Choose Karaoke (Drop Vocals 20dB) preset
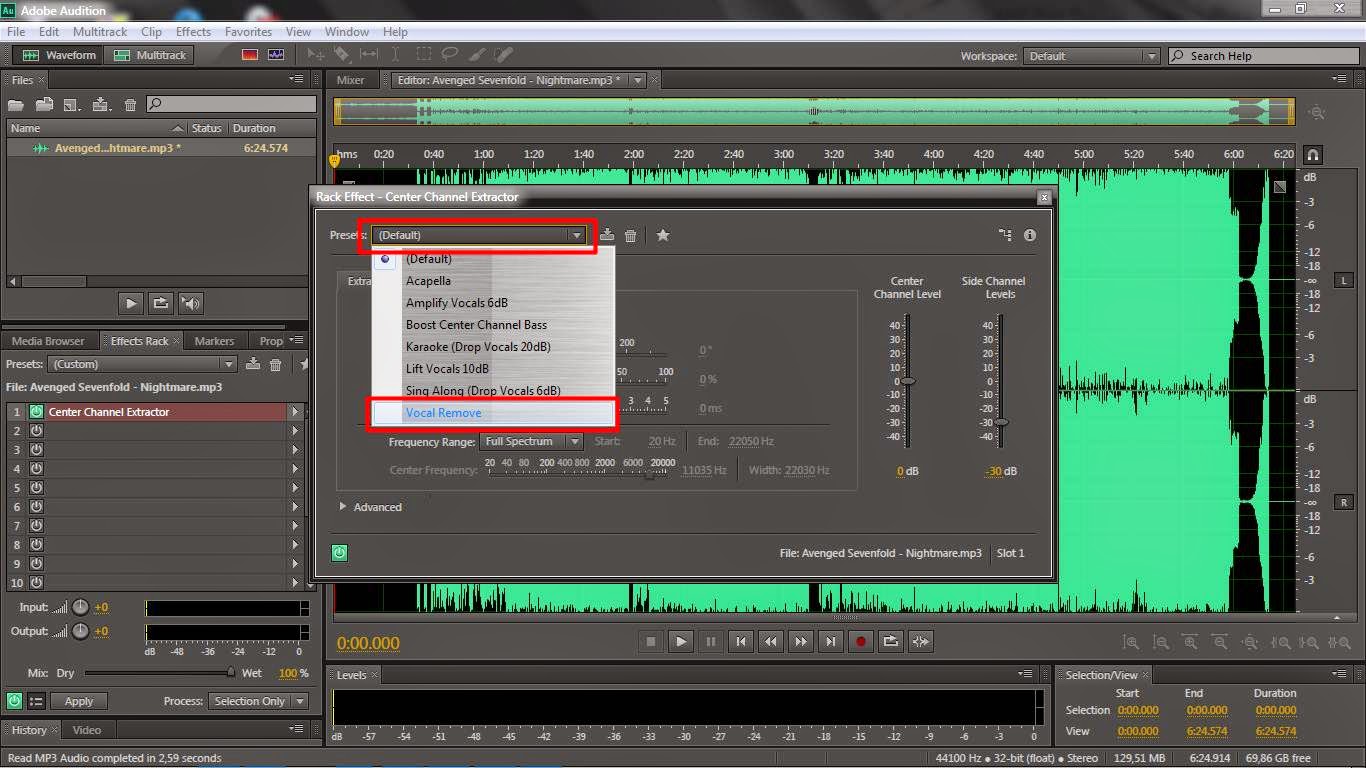Screen dimensions: 1366x768 478,347
